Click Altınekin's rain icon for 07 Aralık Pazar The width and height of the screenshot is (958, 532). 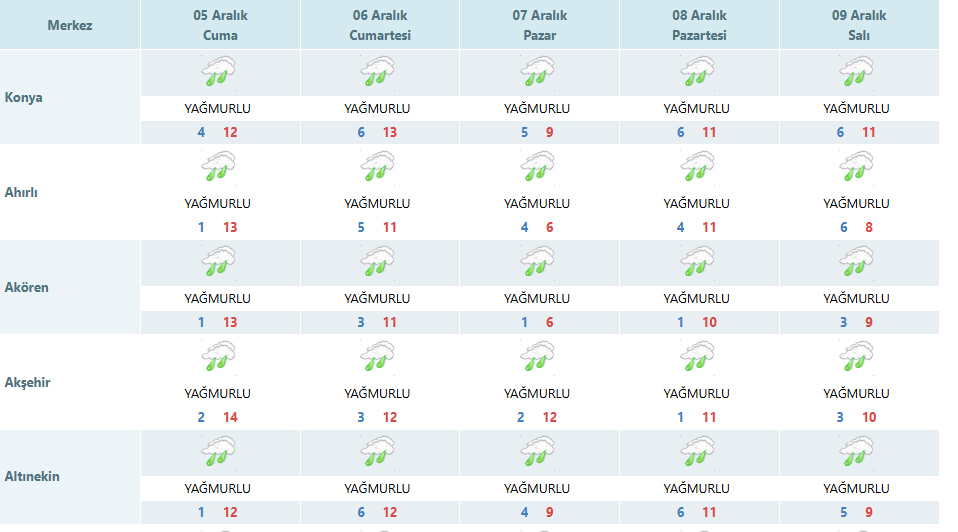pos(537,452)
